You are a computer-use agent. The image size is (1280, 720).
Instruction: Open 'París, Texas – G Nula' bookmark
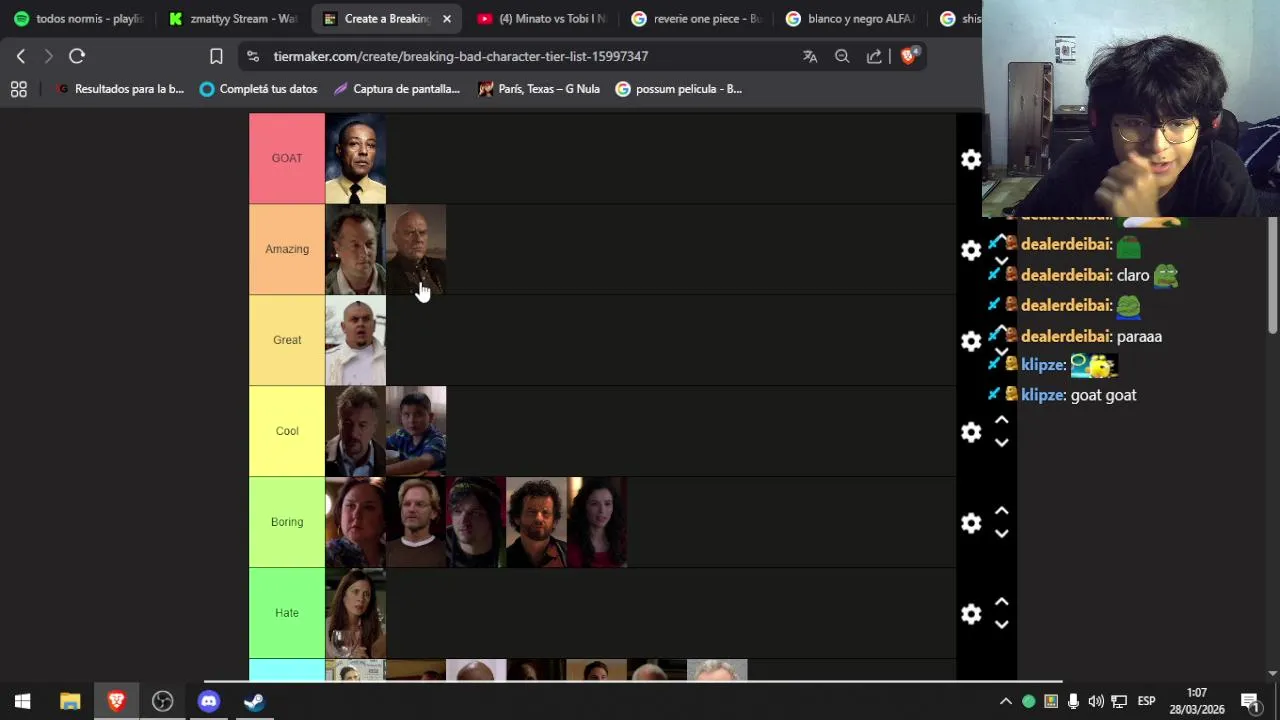539,89
